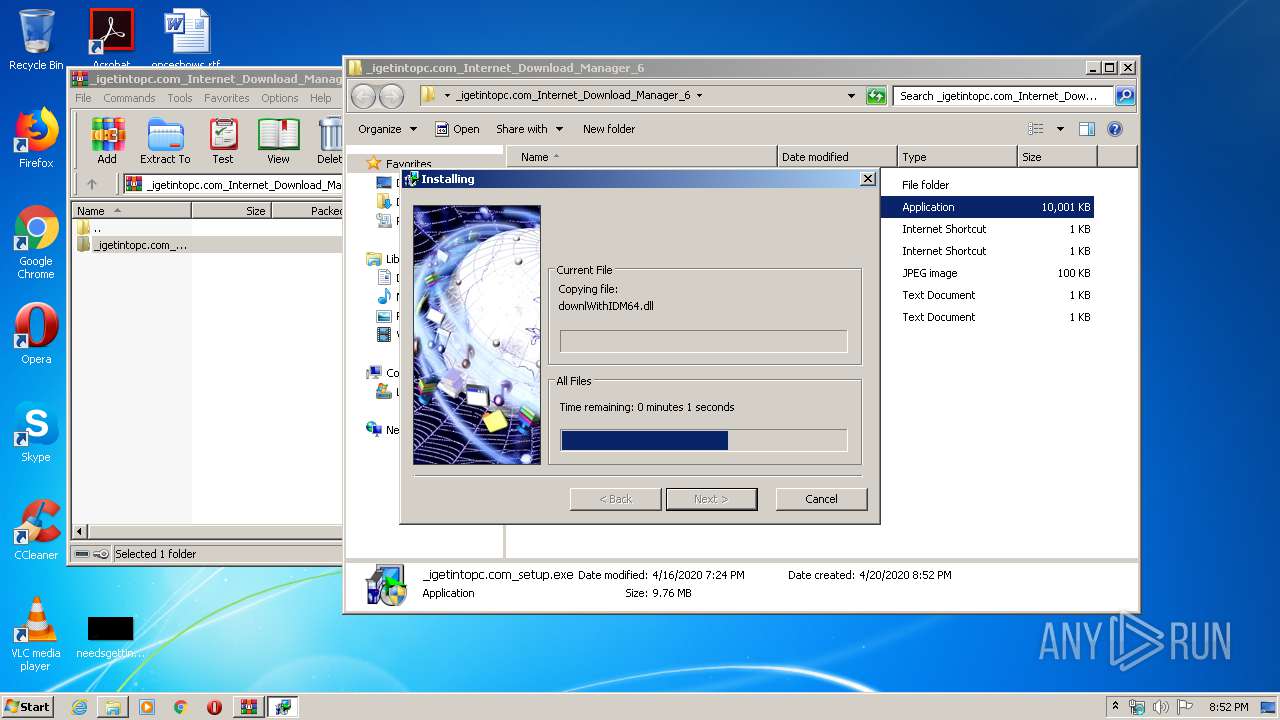Click the Explorer back navigation arrow
This screenshot has height=720, width=1280.
point(363,96)
